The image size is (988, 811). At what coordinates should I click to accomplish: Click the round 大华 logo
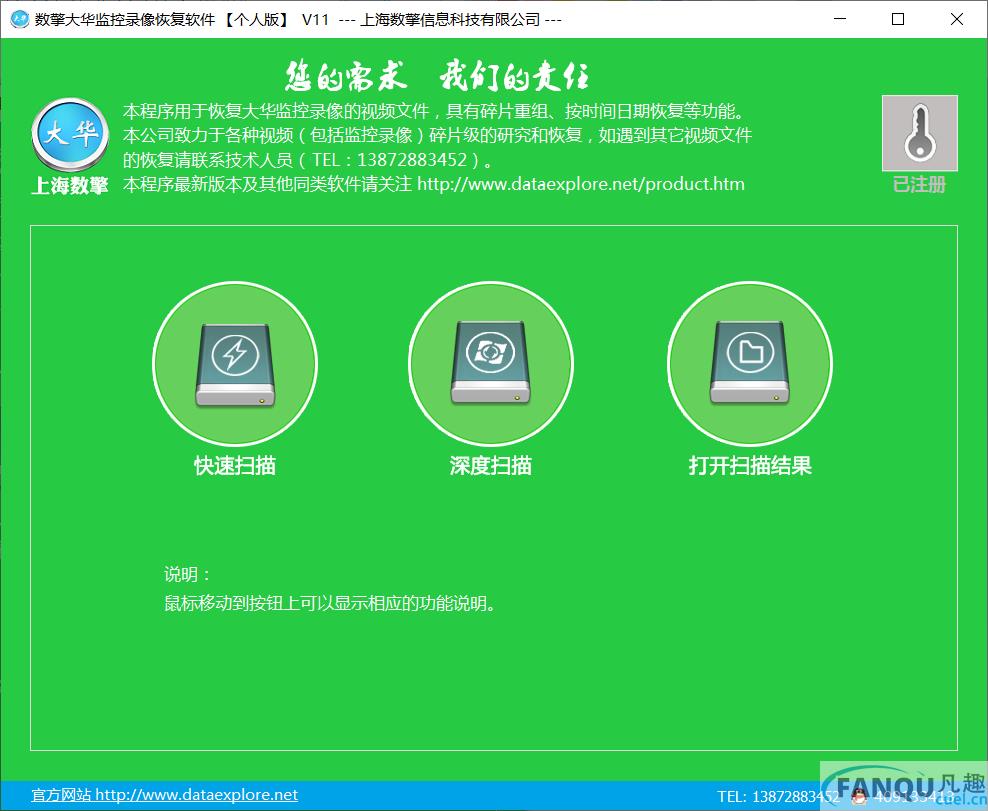[70, 136]
